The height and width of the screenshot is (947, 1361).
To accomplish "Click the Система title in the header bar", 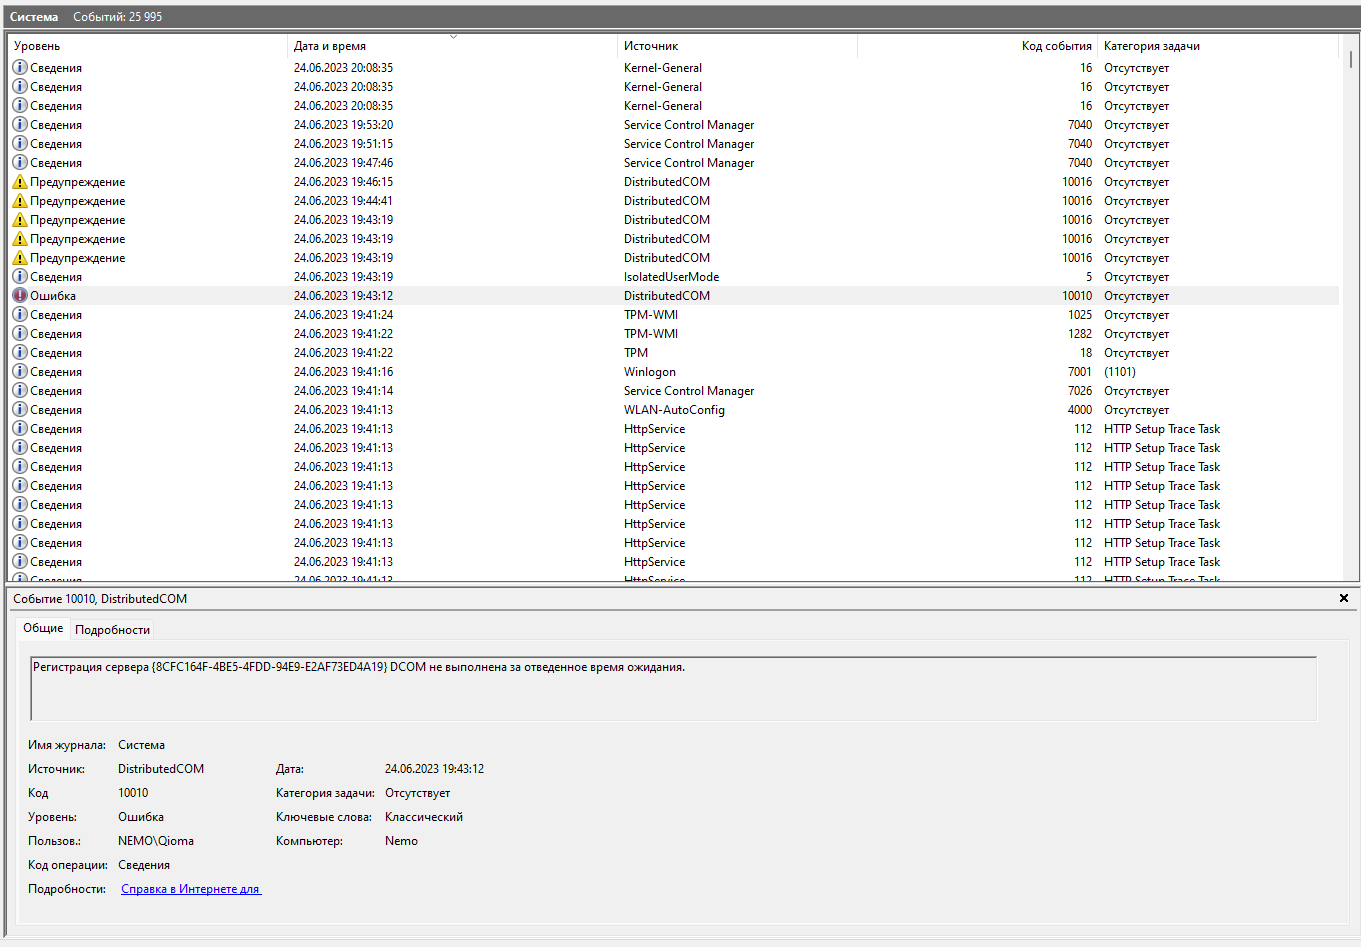I will click(x=34, y=17).
